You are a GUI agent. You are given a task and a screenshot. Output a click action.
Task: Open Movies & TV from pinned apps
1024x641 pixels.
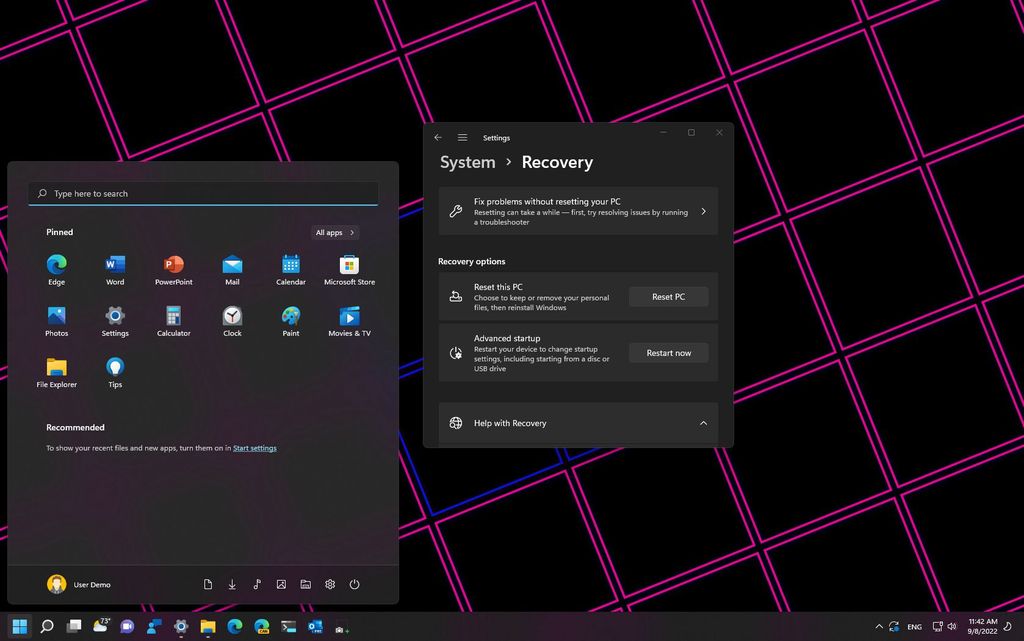click(x=348, y=318)
